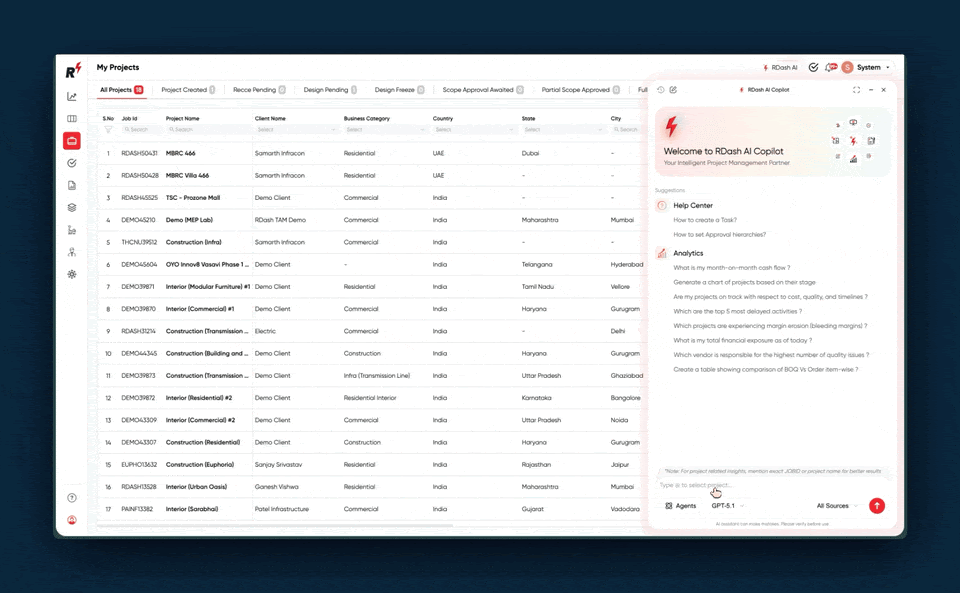Select the Recce Pending tab

pos(259,90)
